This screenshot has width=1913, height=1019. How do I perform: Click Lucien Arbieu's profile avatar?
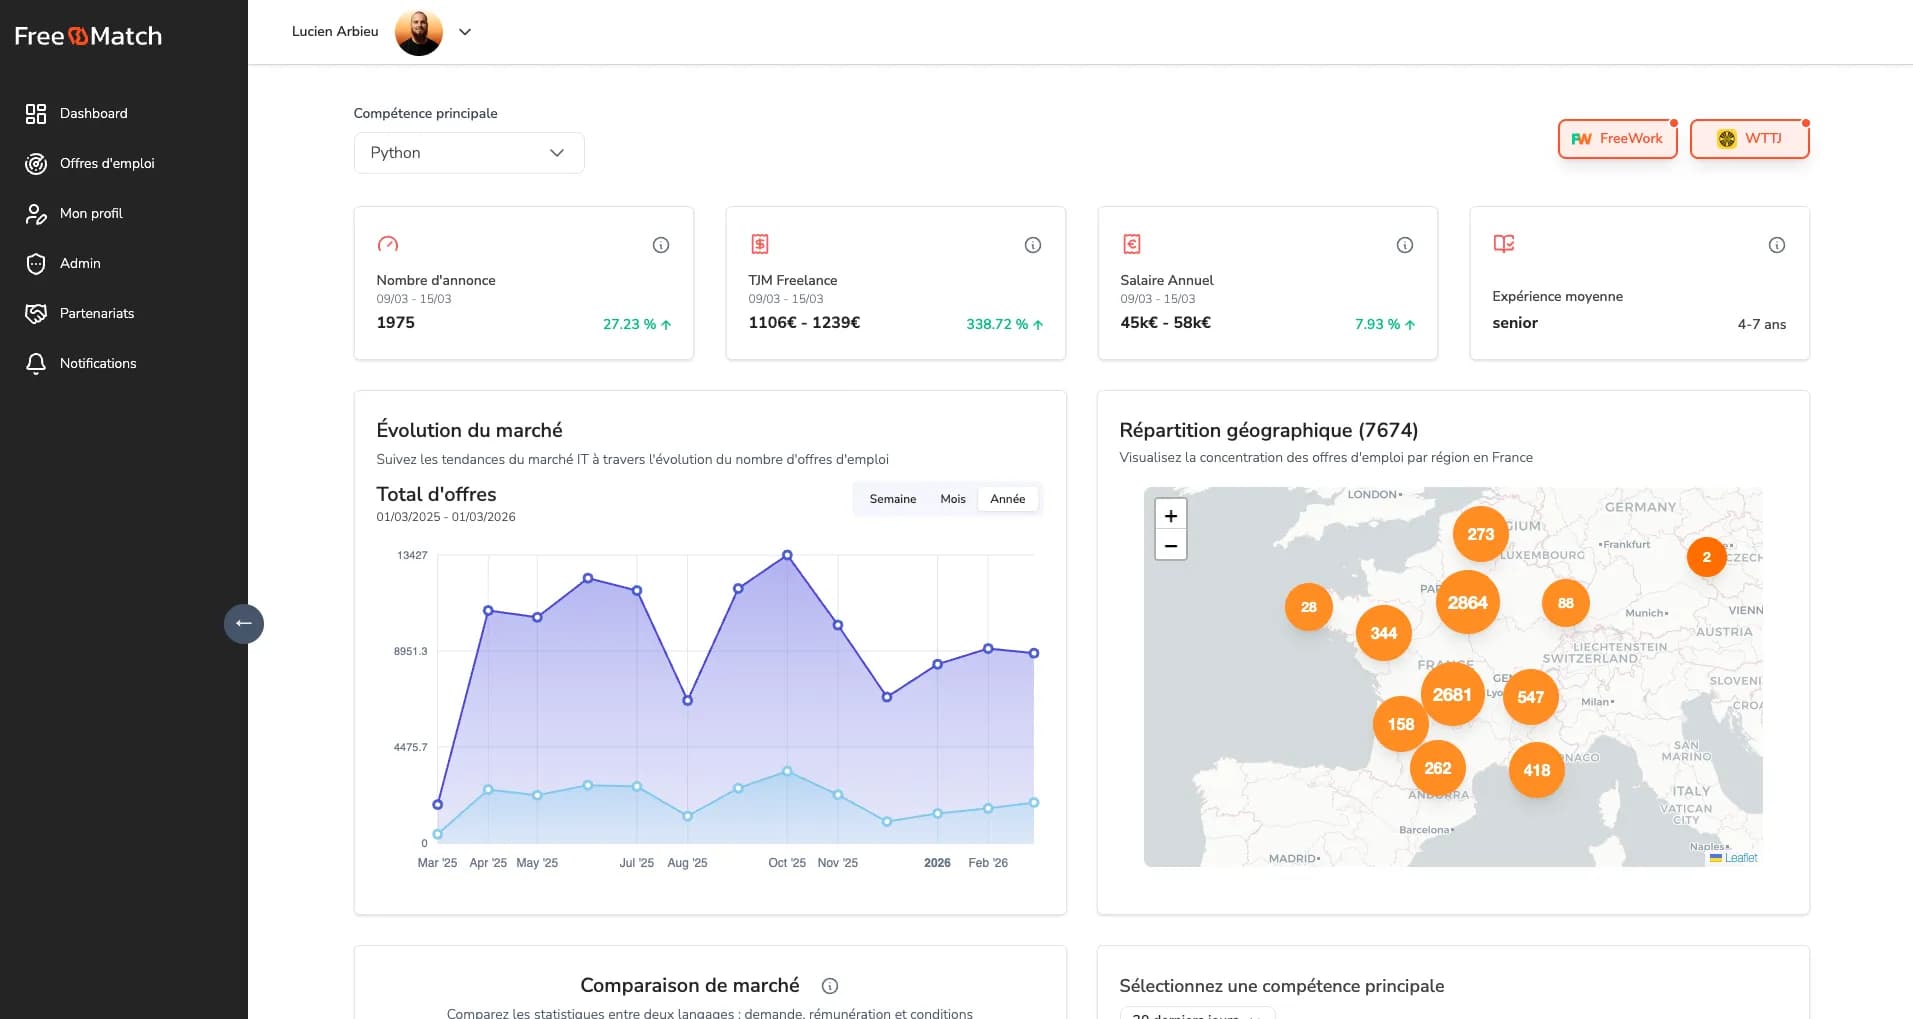pos(419,32)
